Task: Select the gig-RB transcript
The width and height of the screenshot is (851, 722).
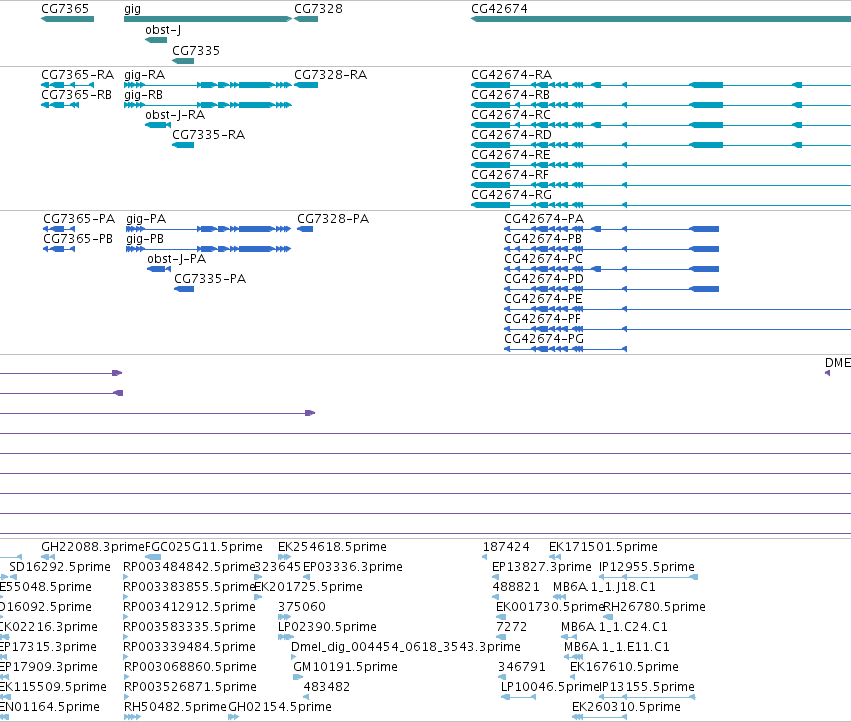Action: 208,105
